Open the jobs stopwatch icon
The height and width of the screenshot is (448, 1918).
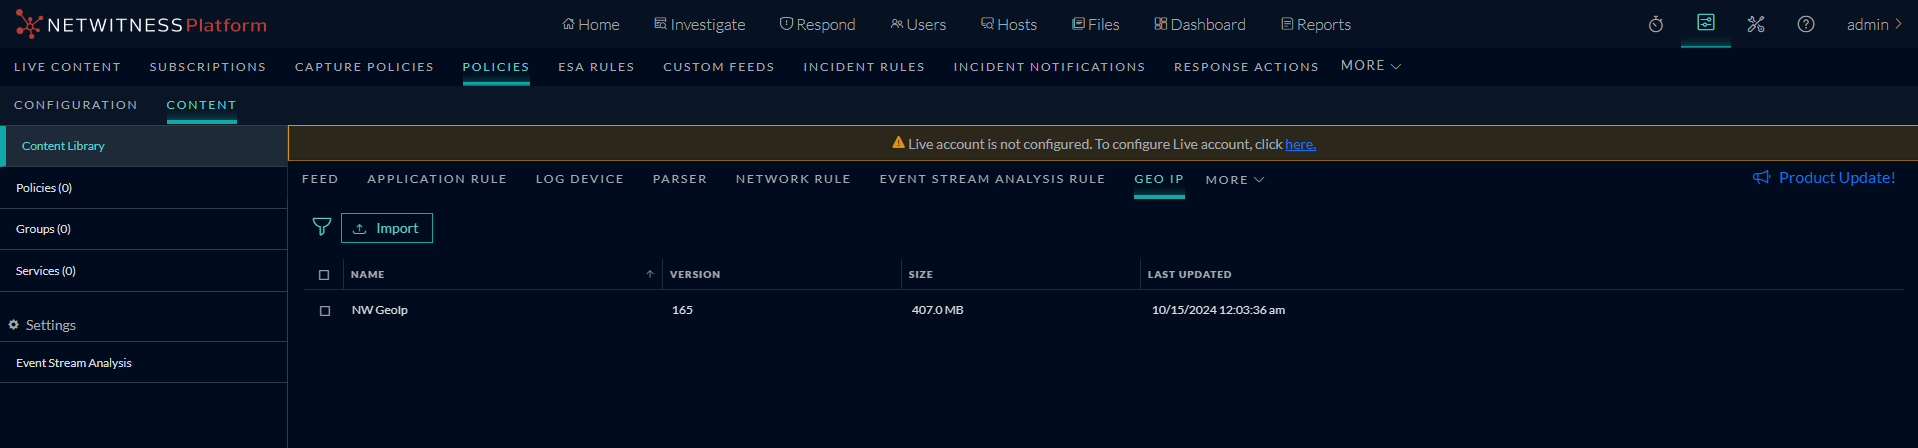[x=1656, y=24]
